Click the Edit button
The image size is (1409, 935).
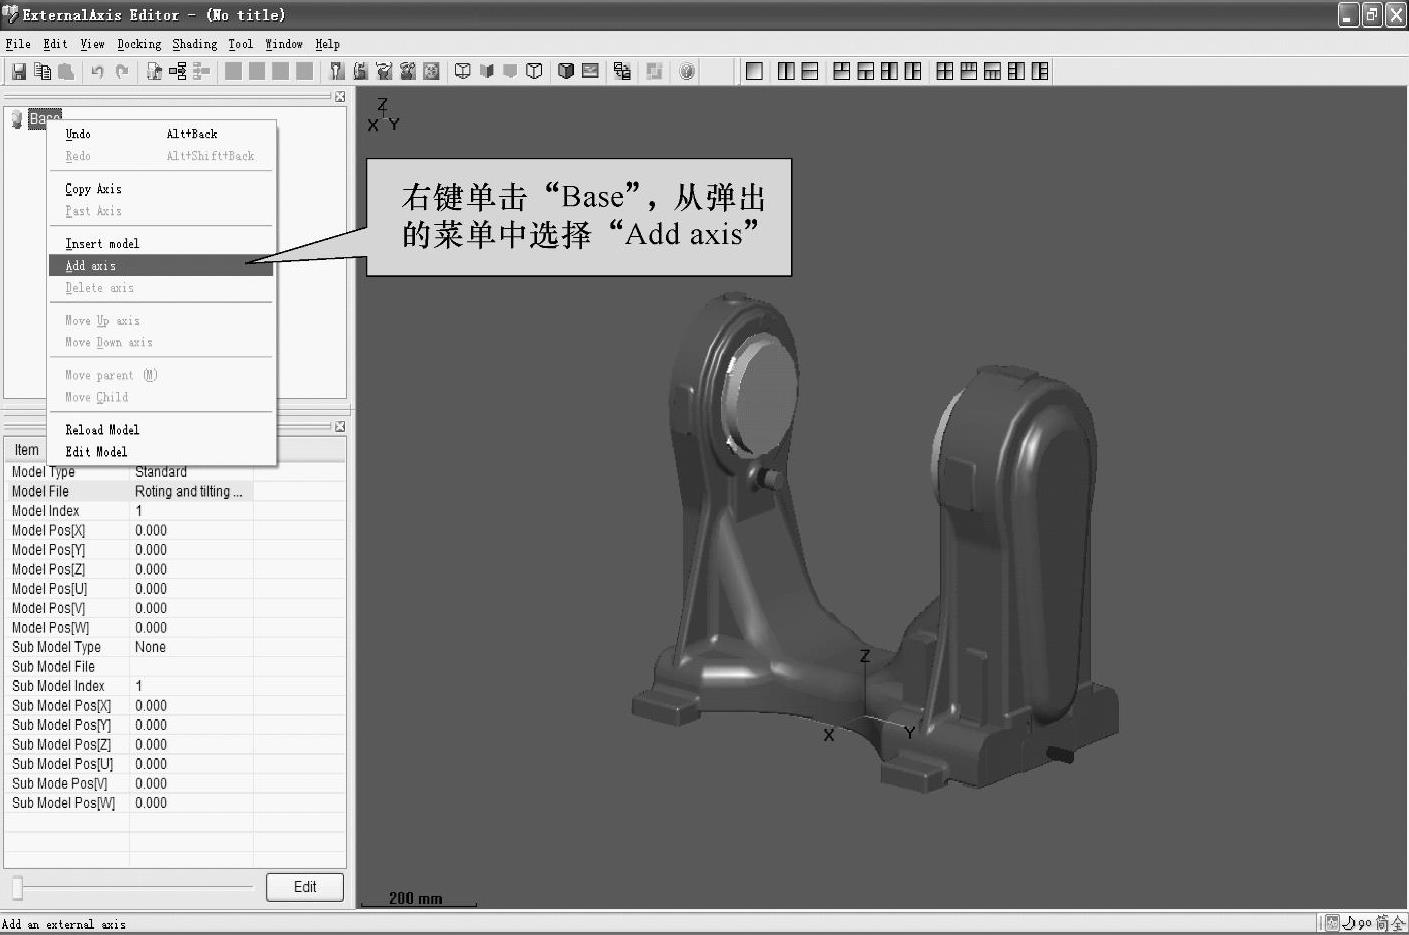(x=305, y=887)
